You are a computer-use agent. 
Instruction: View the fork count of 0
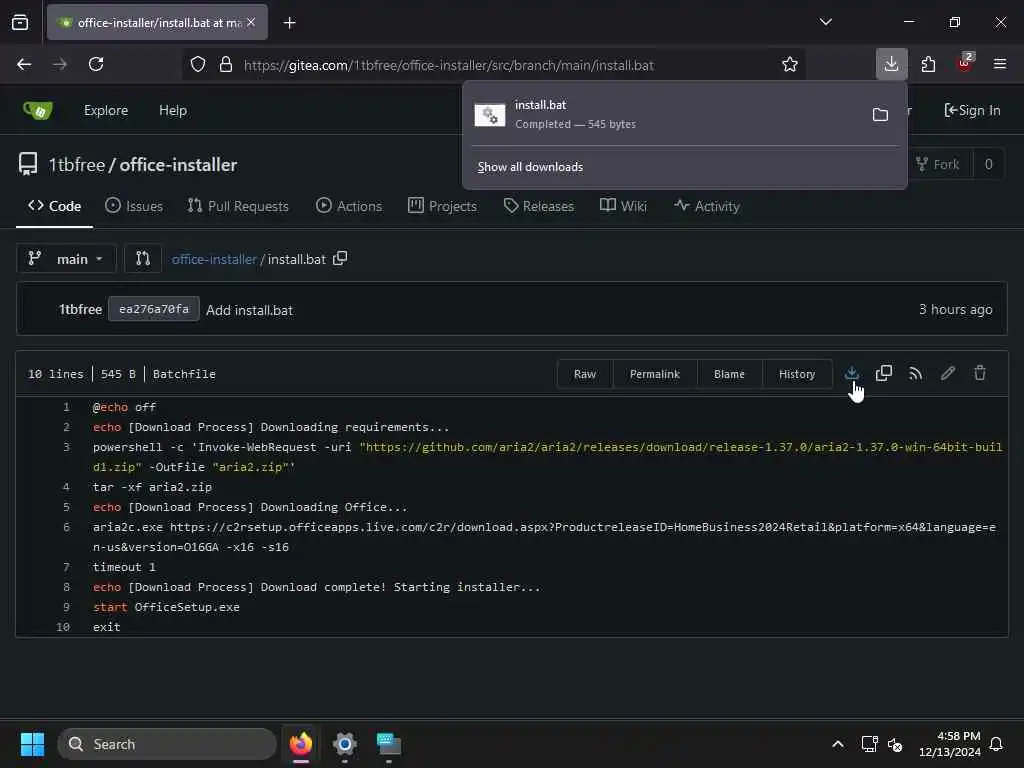click(x=988, y=164)
